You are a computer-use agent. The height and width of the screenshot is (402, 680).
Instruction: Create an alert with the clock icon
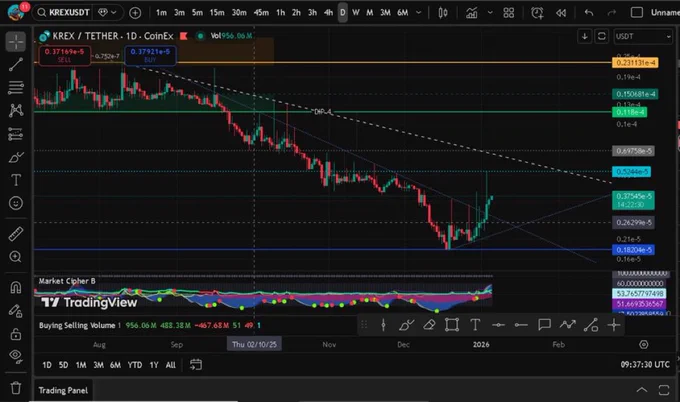[x=537, y=13]
